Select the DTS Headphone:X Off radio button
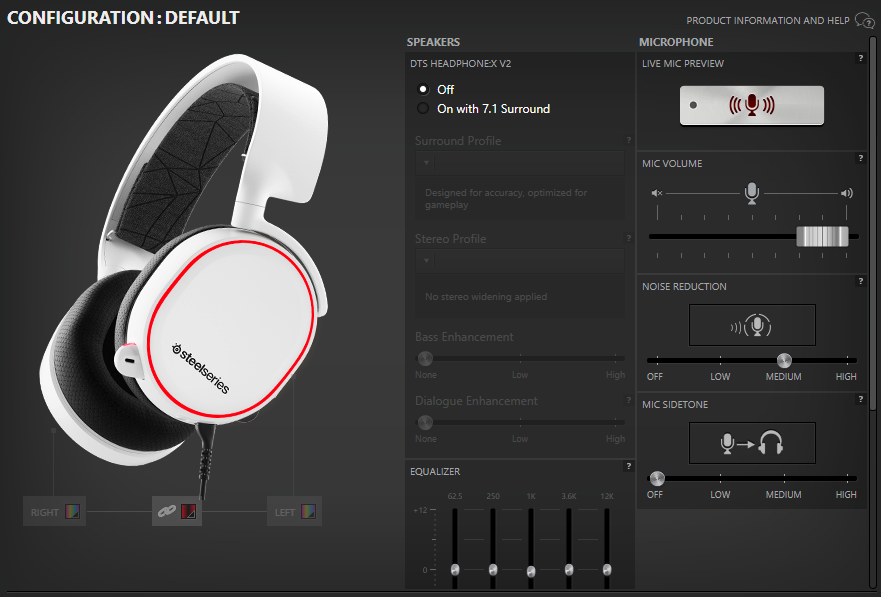Viewport: 881px width, 597px height. tap(423, 89)
